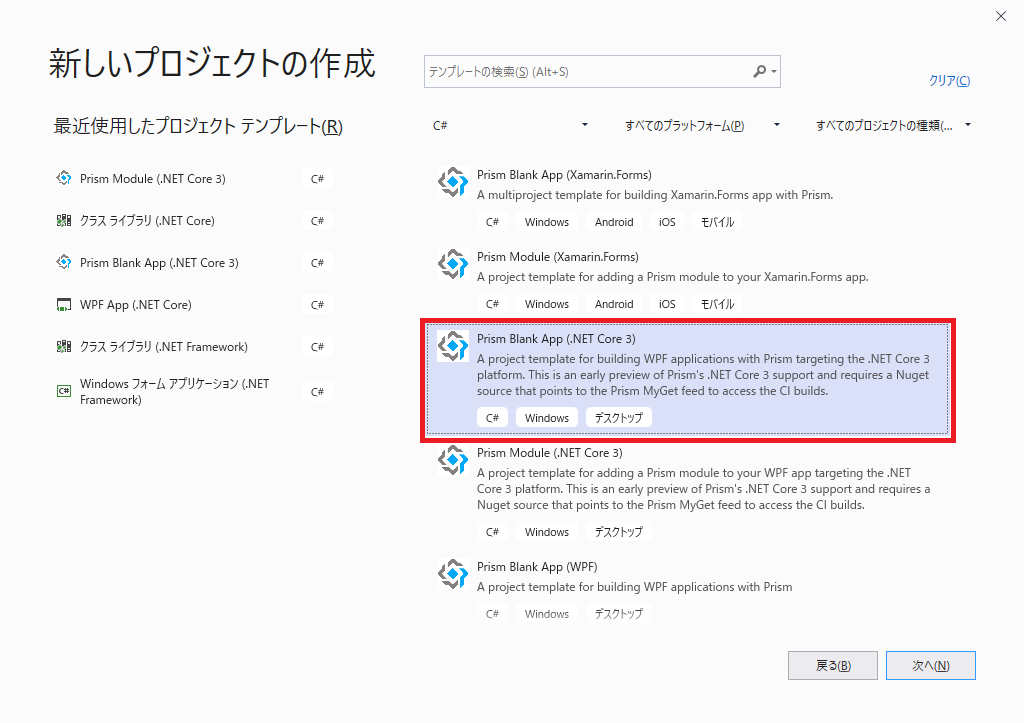Select recent template name Windows フォーム アプリケーション (.NET Framework)
Viewport: 1024px width, 723px height.
pos(174,392)
